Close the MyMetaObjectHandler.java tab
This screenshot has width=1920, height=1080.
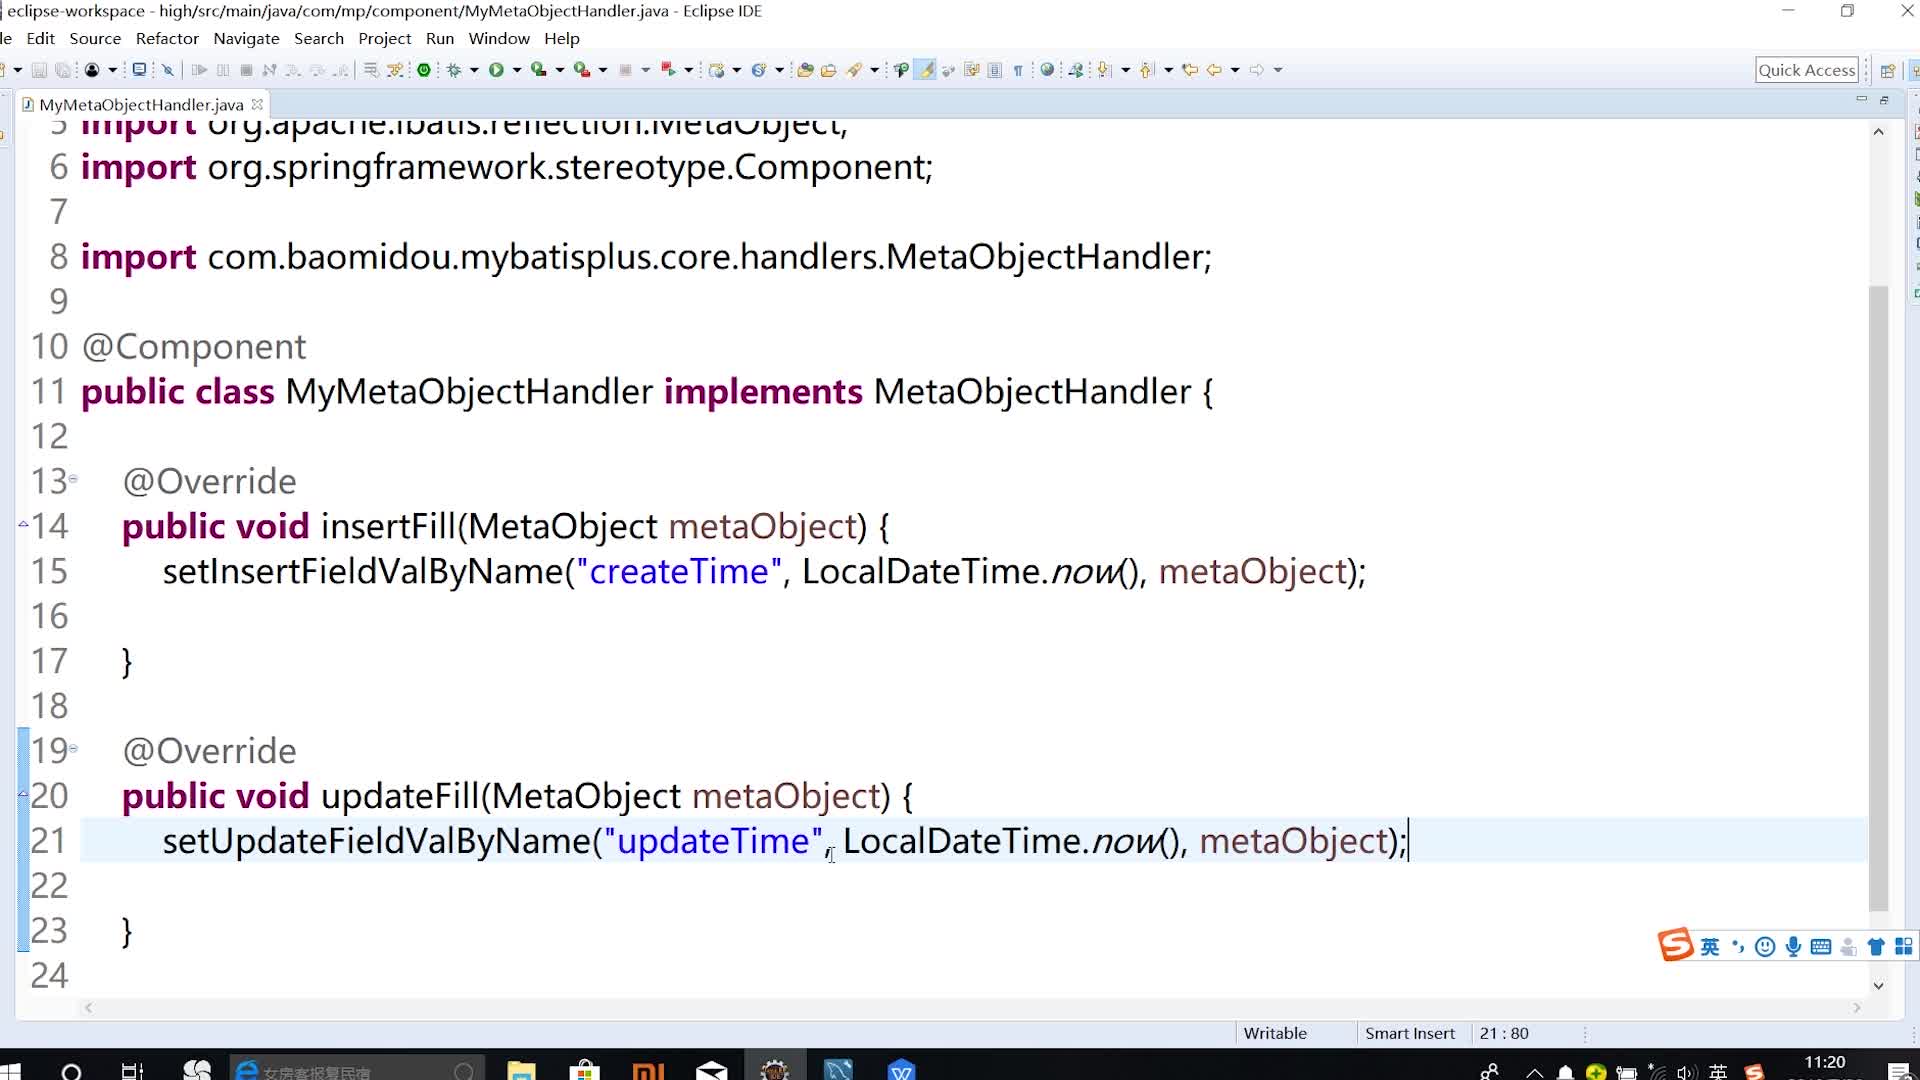click(x=257, y=104)
